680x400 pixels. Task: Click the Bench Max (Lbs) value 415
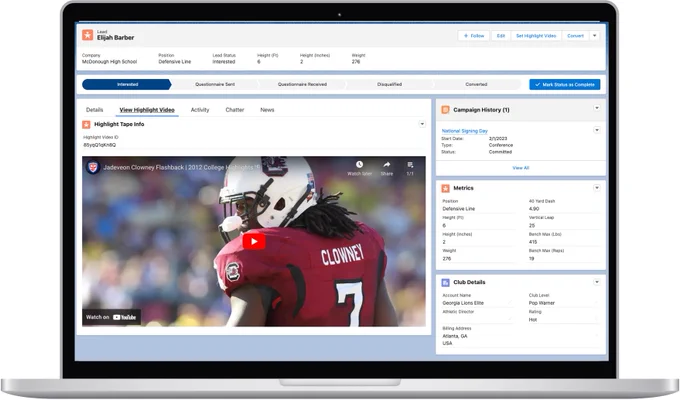533,242
